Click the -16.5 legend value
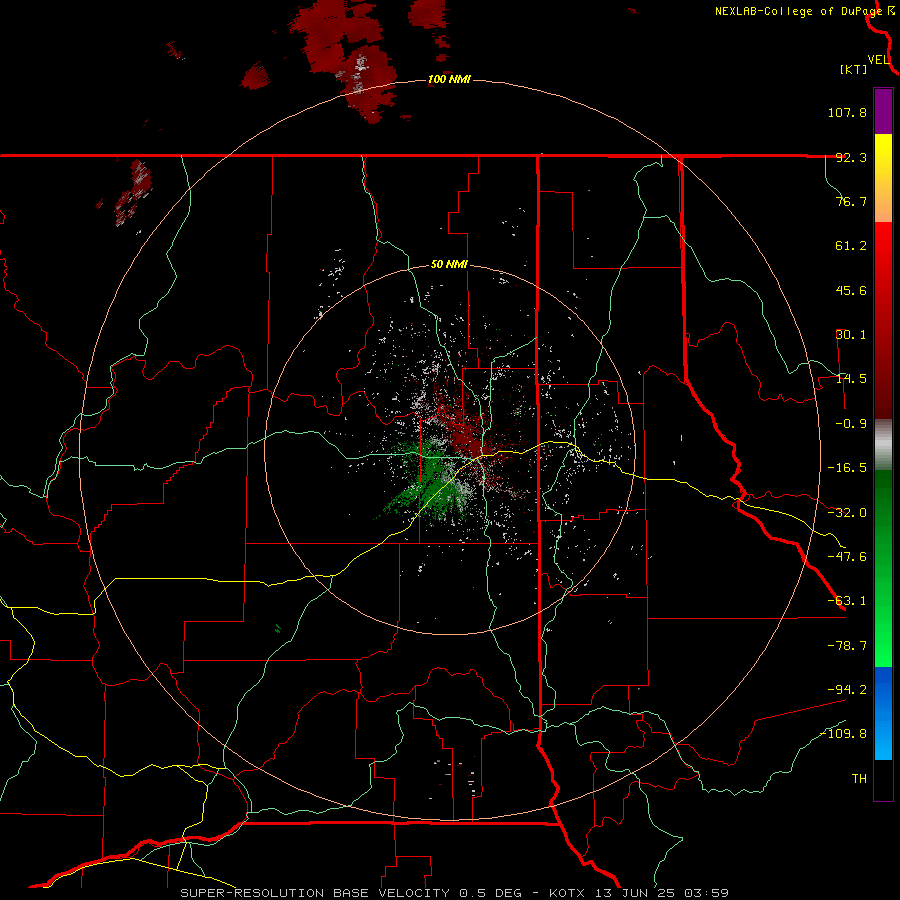This screenshot has width=900, height=900. coord(847,468)
